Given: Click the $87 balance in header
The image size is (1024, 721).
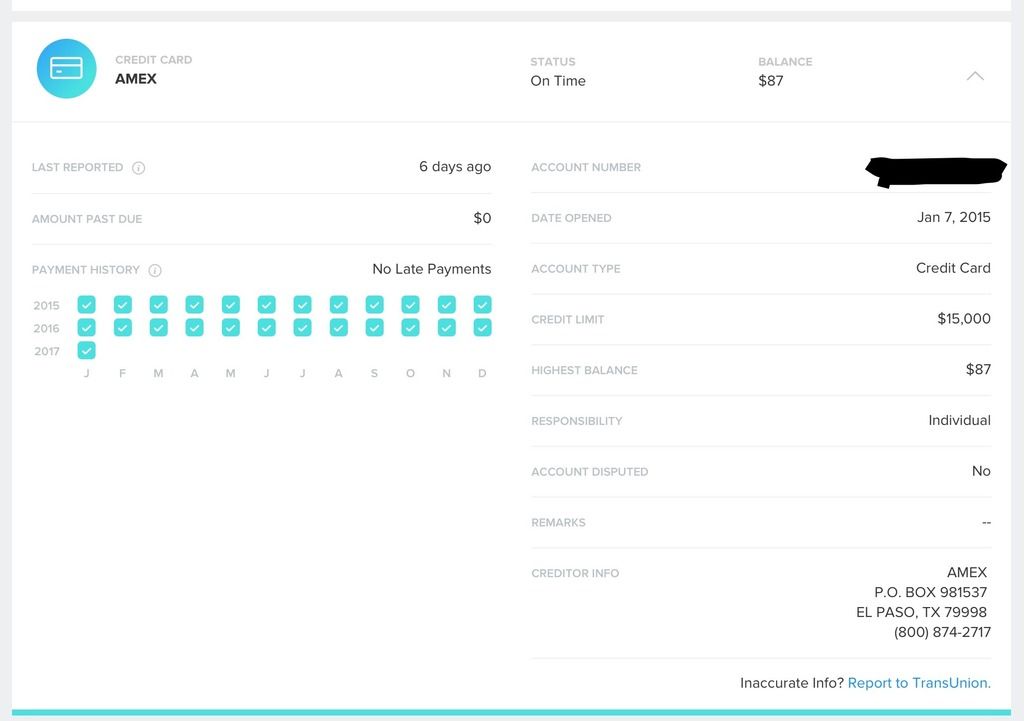Looking at the screenshot, I should coord(771,81).
